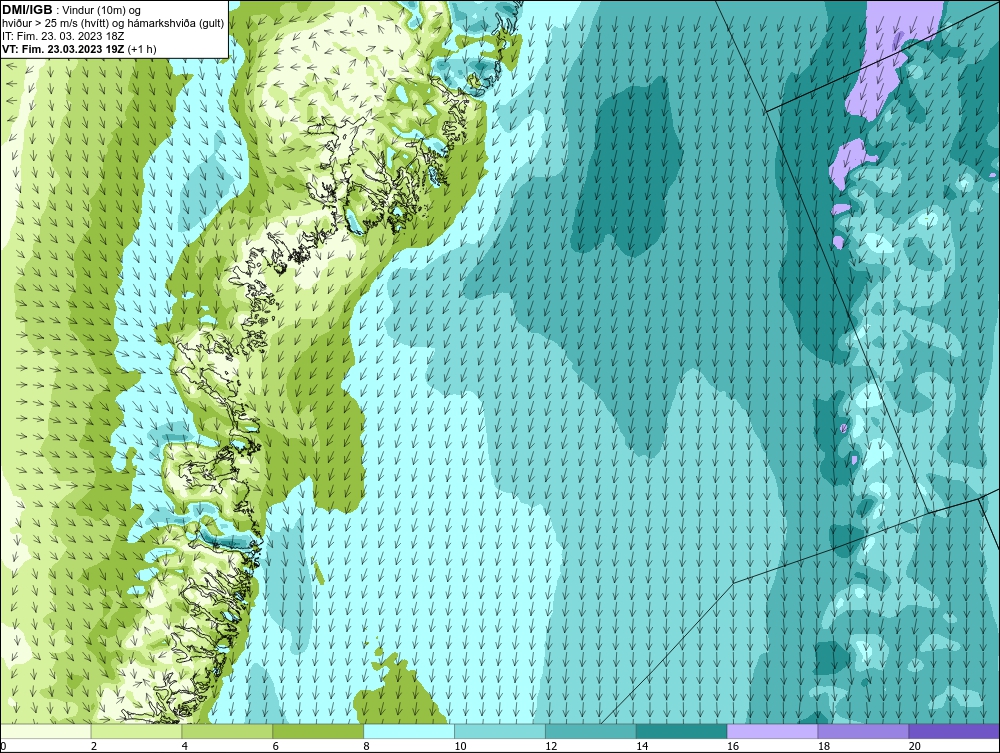Click the legend scale label 6
This screenshot has width=1000, height=753.
click(276, 746)
